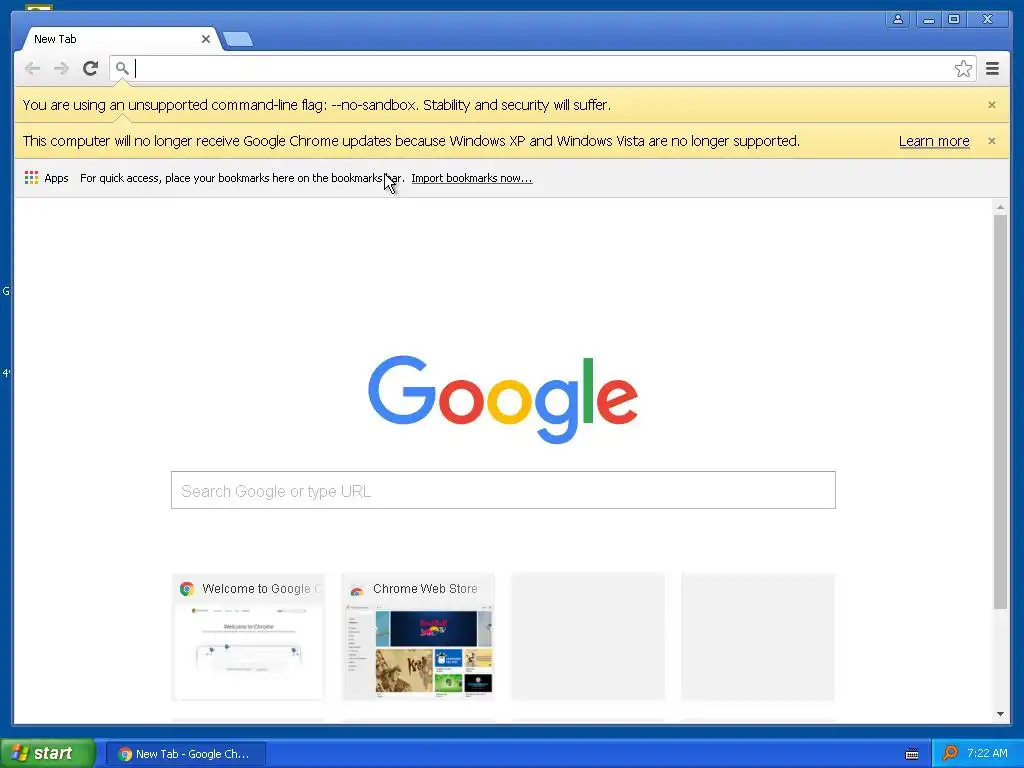Image resolution: width=1024 pixels, height=768 pixels.
Task: Click the Google logo
Action: tap(503, 398)
